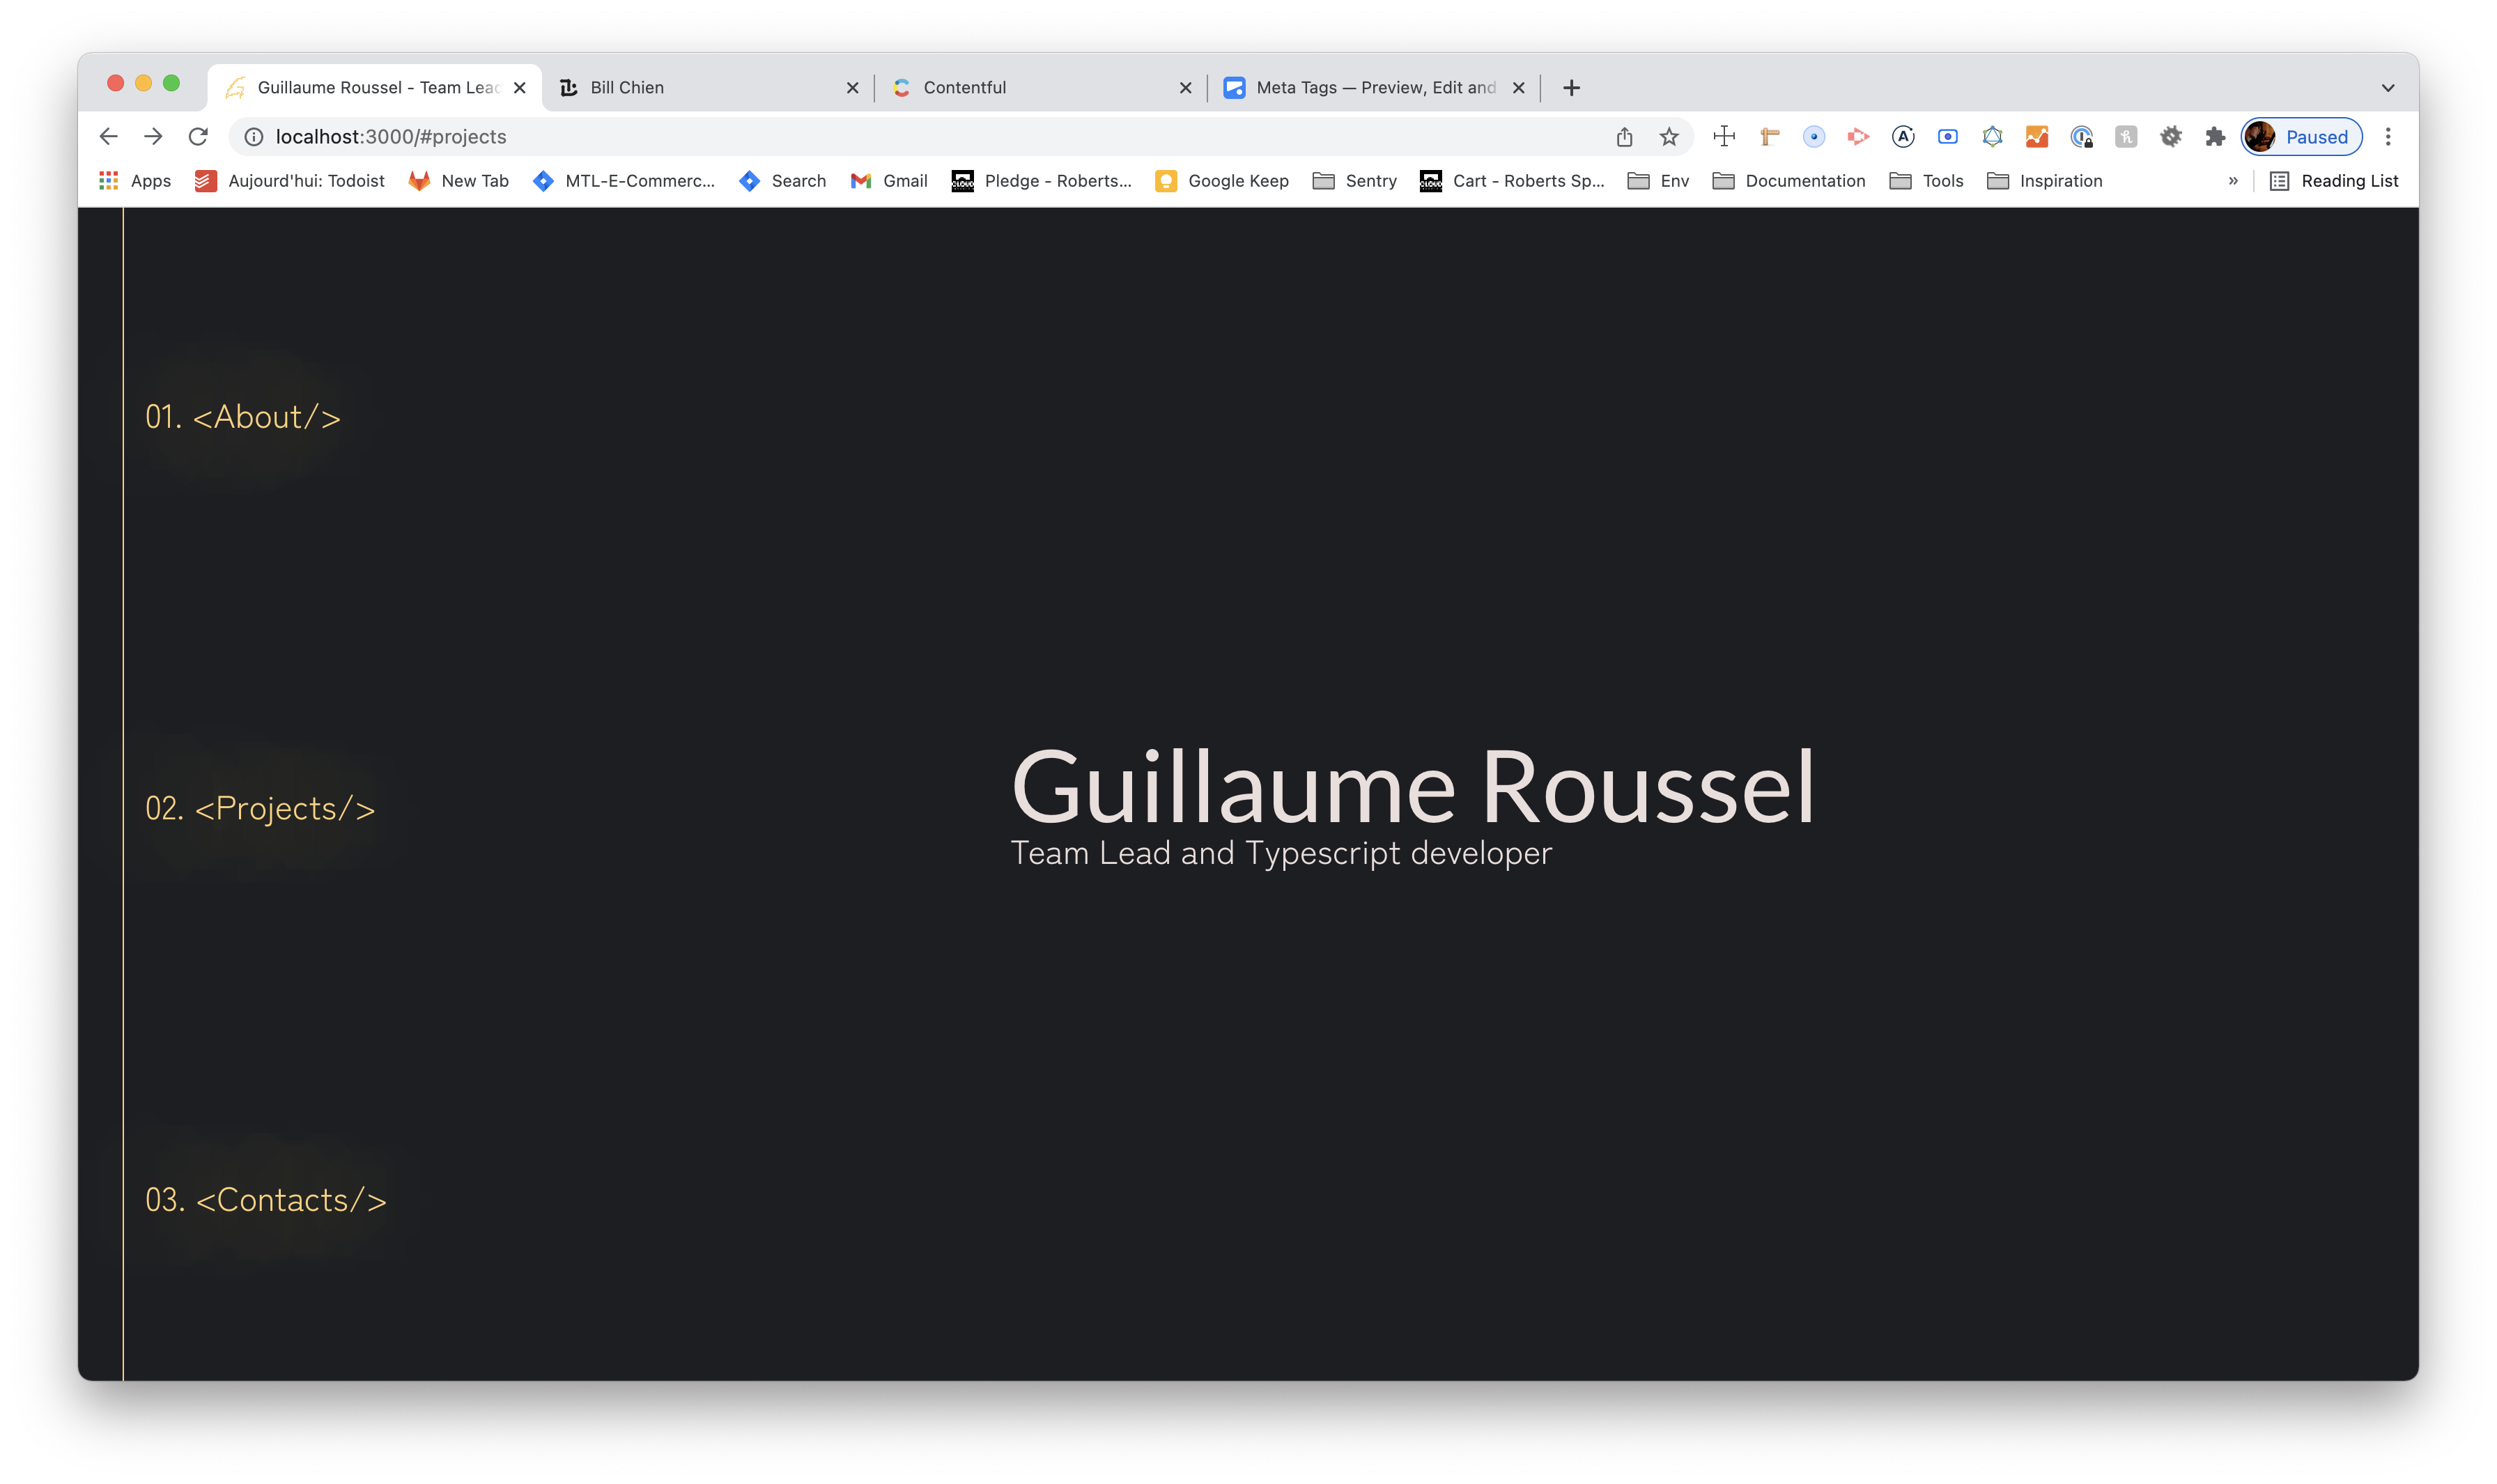Viewport: 2497px width, 1484px height.
Task: Open the GraphQL extension icon
Action: click(1993, 136)
